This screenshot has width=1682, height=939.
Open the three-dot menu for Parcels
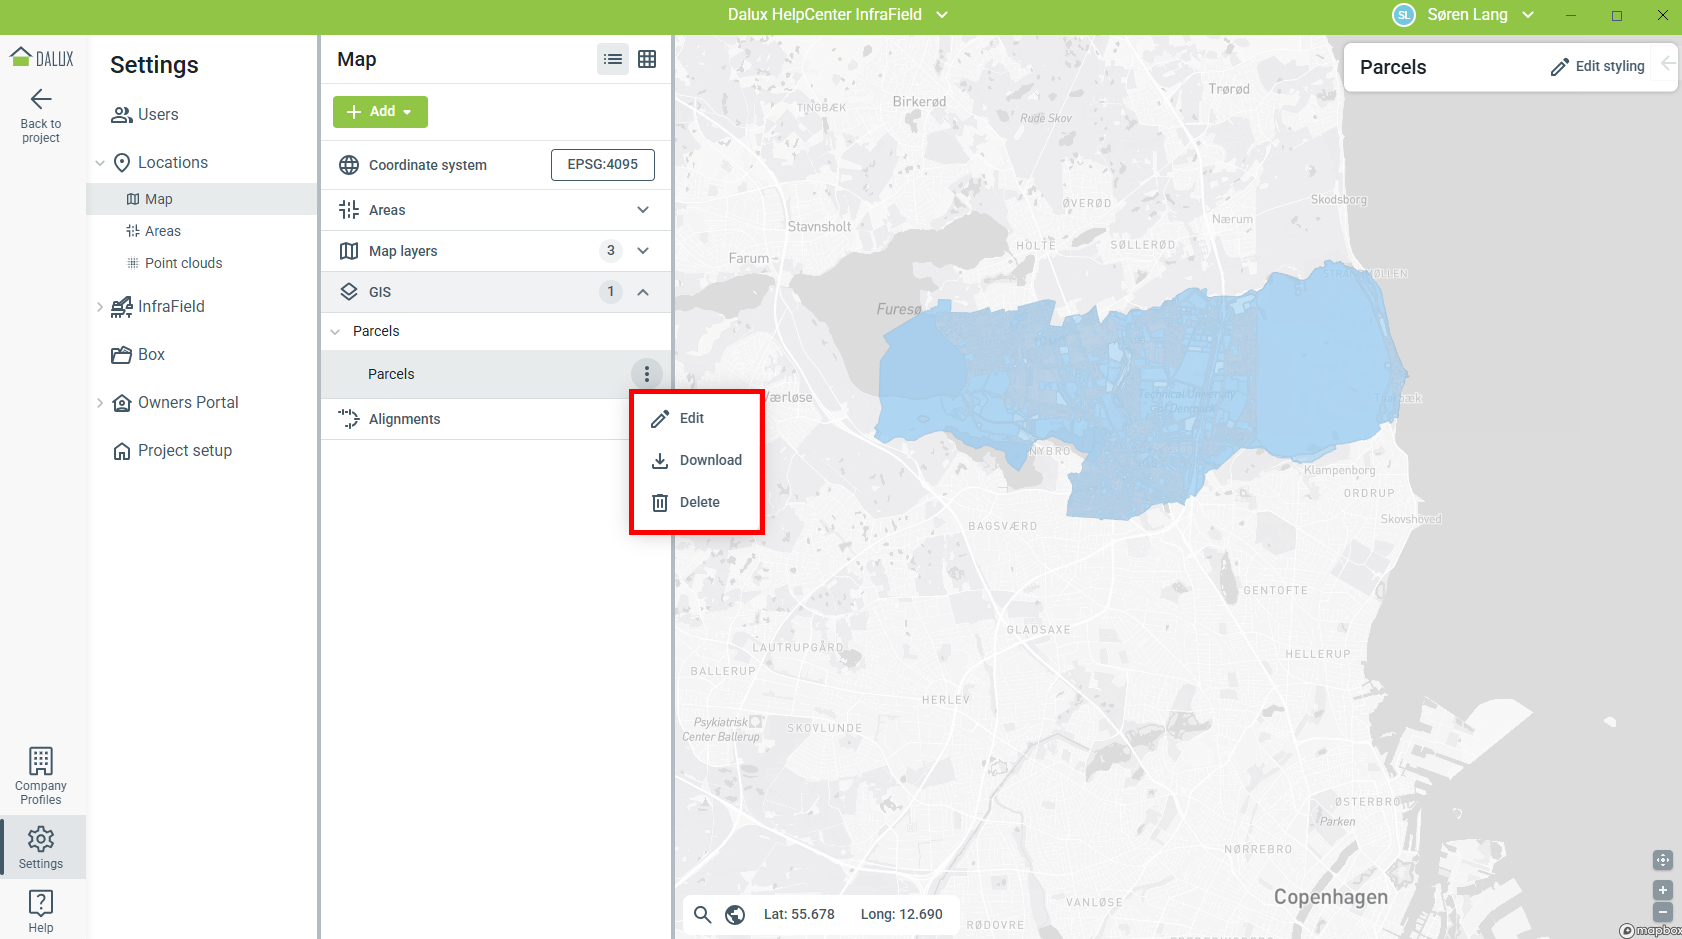click(x=647, y=374)
